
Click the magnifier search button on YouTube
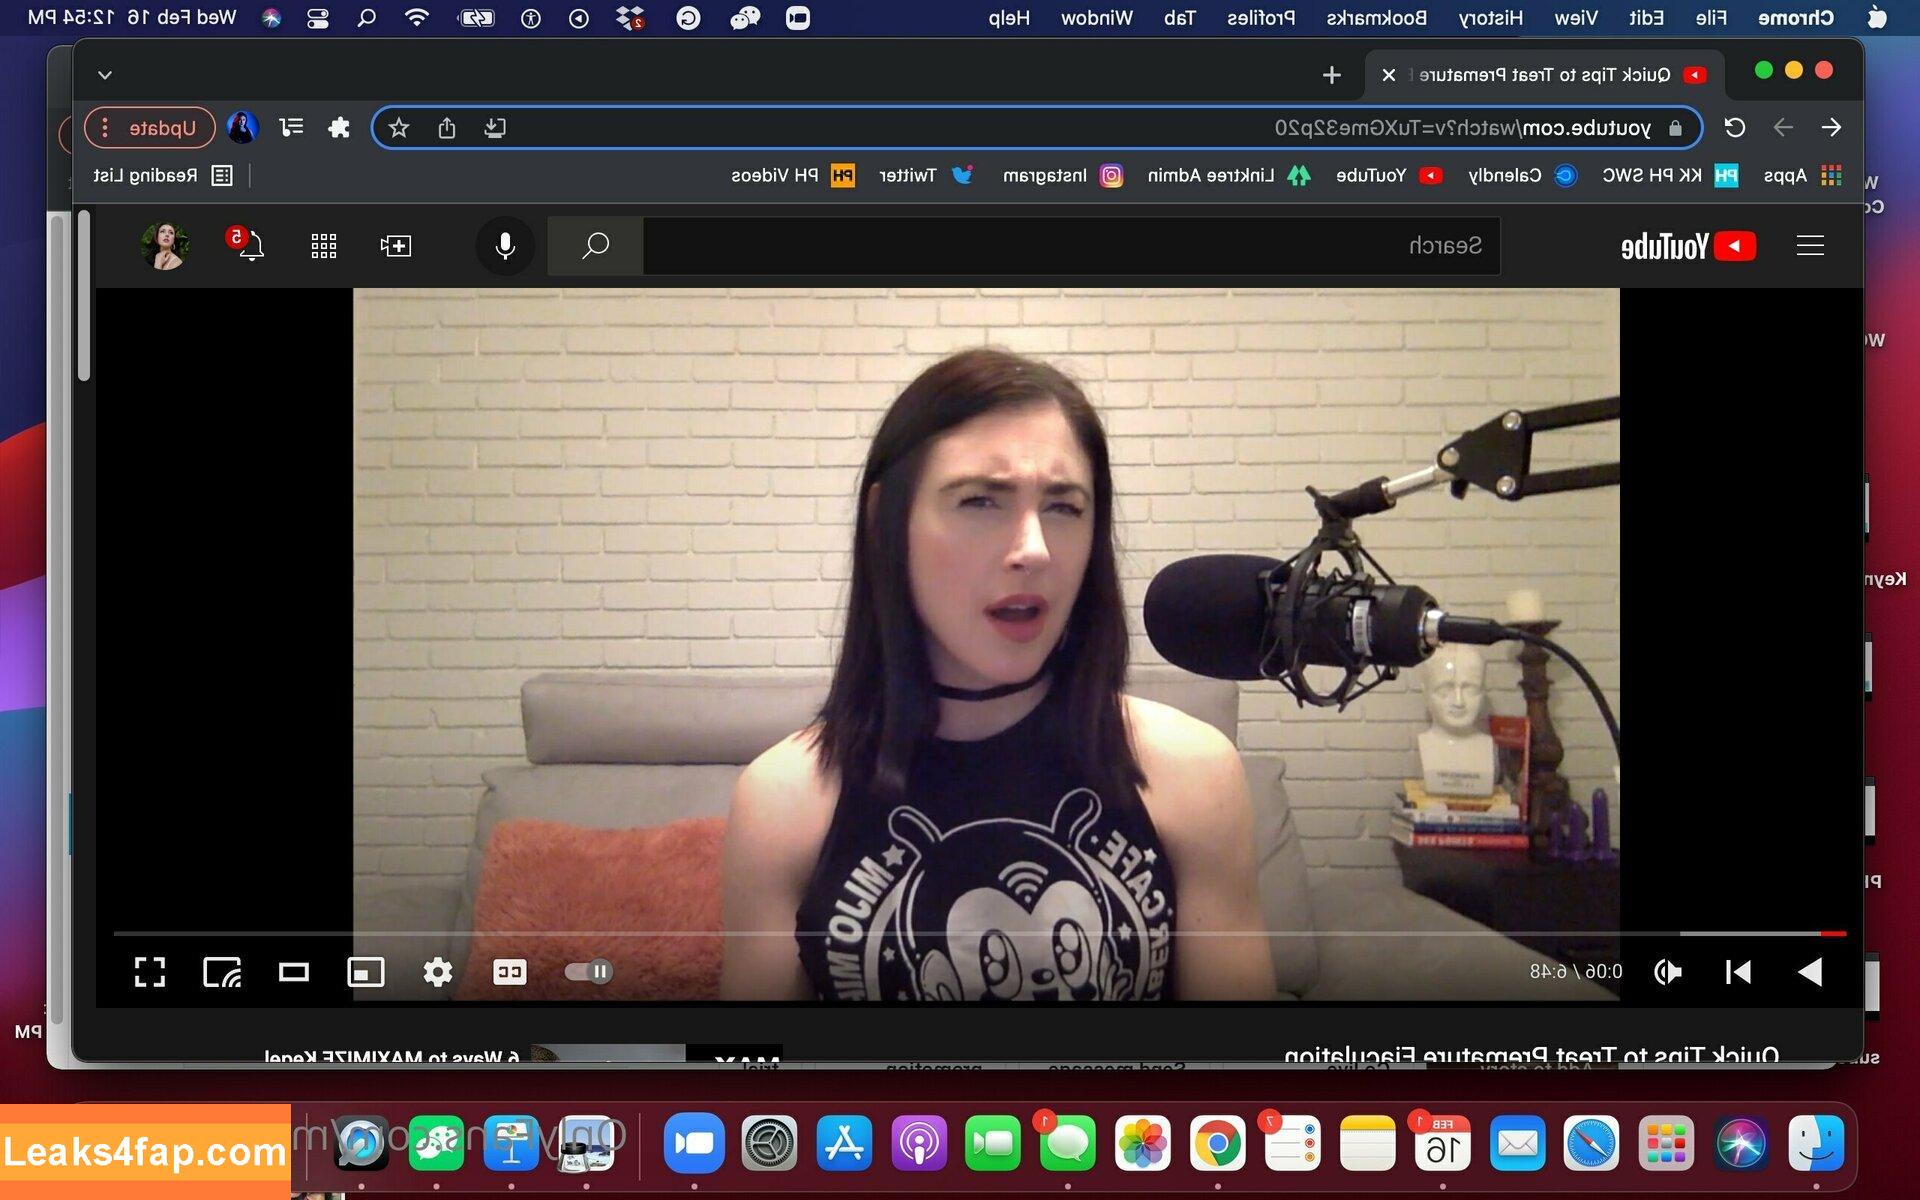pyautogui.click(x=596, y=246)
